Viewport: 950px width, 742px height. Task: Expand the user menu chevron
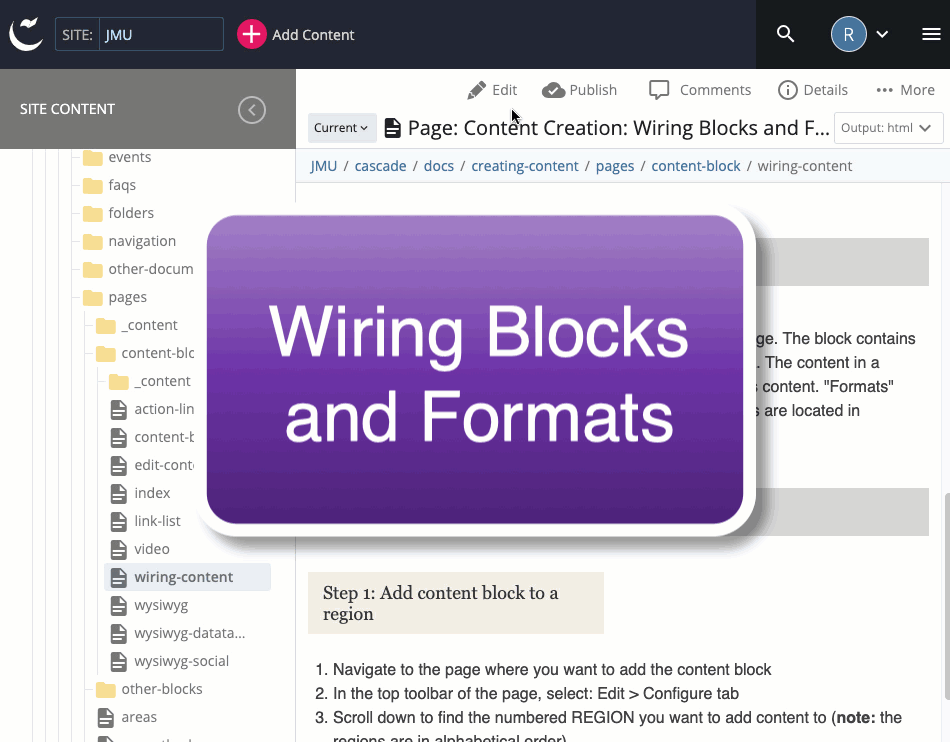[882, 35]
